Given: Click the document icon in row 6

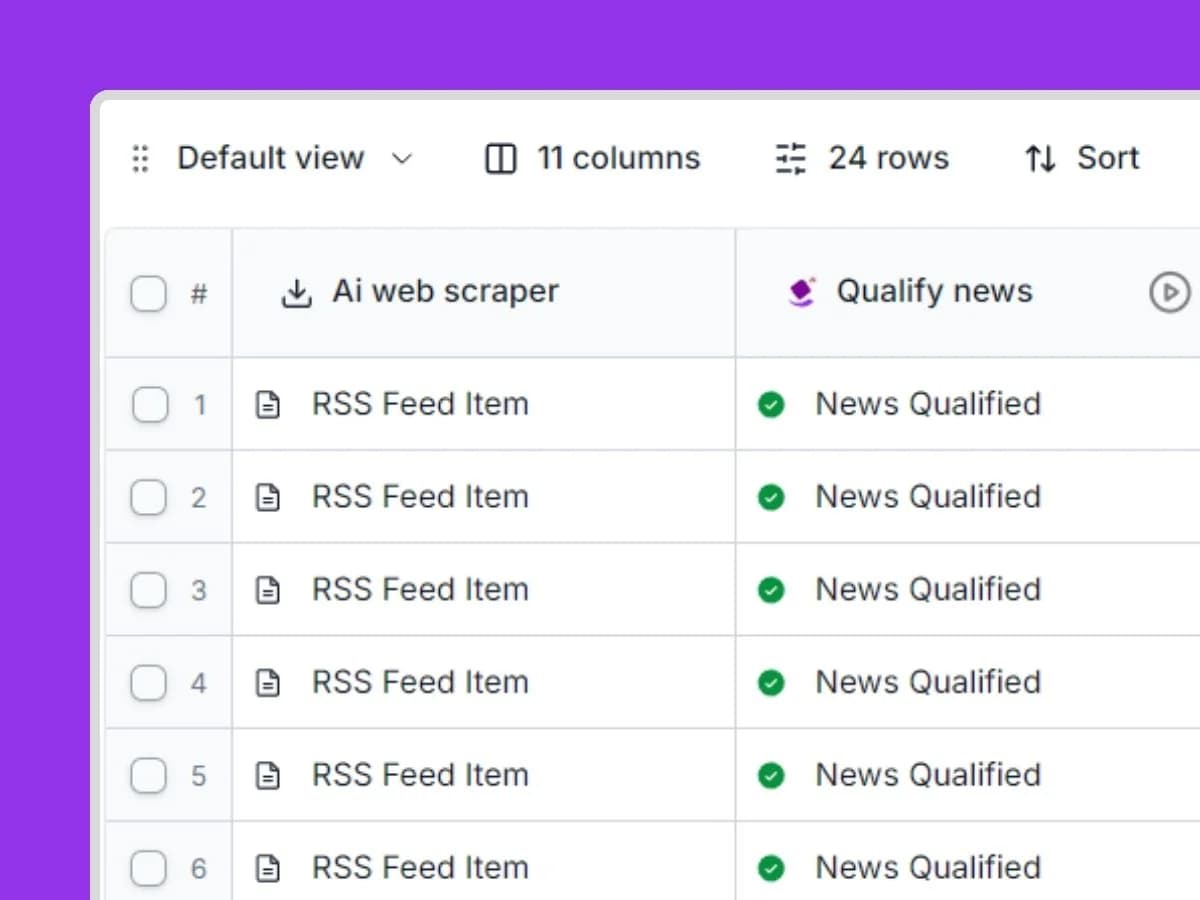Looking at the screenshot, I should tap(268, 866).
